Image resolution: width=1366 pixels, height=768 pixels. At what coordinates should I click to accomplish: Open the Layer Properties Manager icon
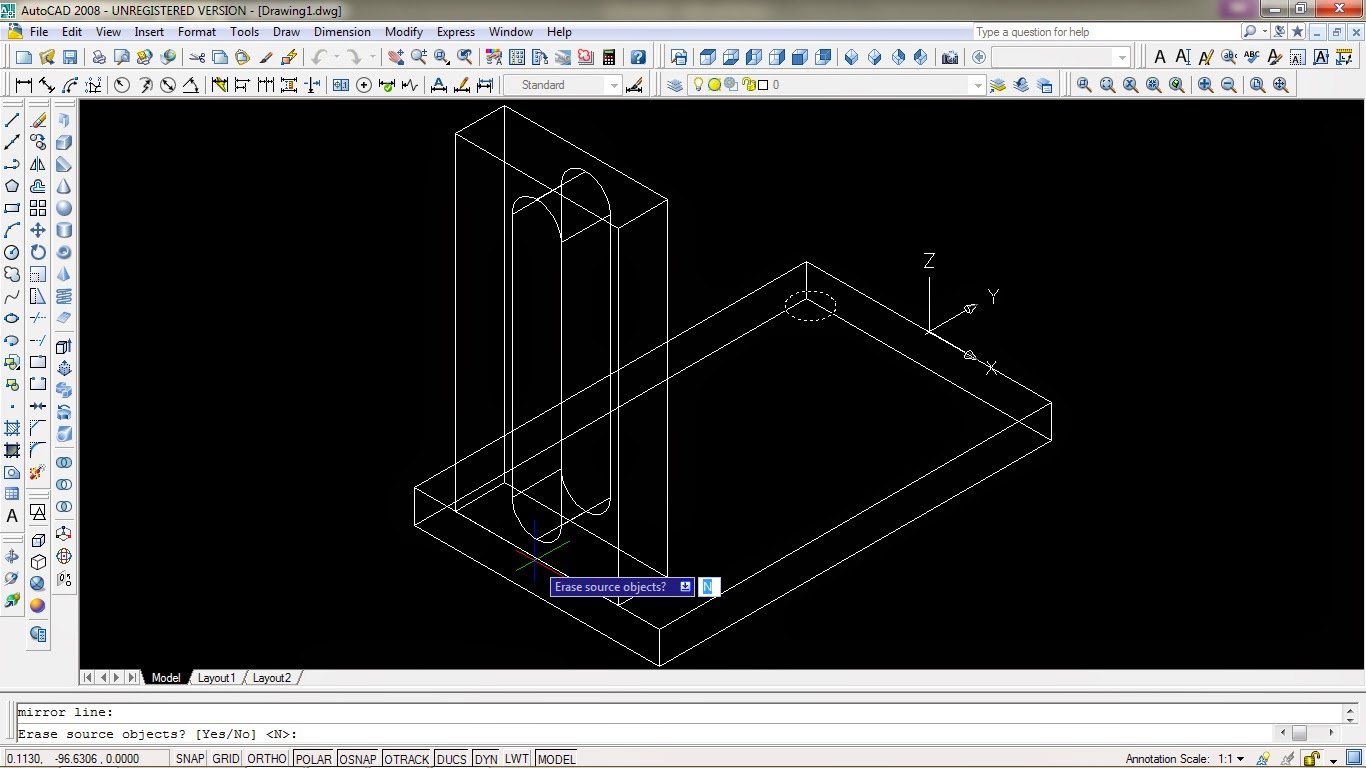pos(675,85)
